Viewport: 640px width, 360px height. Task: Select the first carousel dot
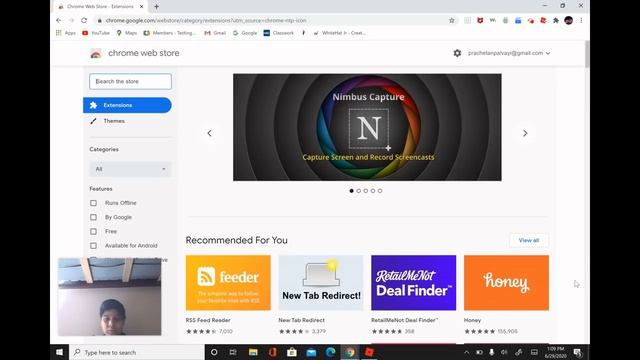[x=351, y=191]
